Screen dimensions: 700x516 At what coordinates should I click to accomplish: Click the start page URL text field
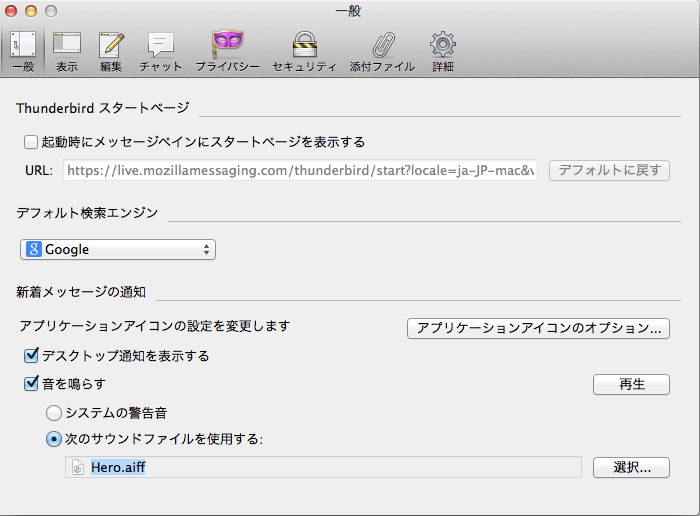tap(301, 170)
